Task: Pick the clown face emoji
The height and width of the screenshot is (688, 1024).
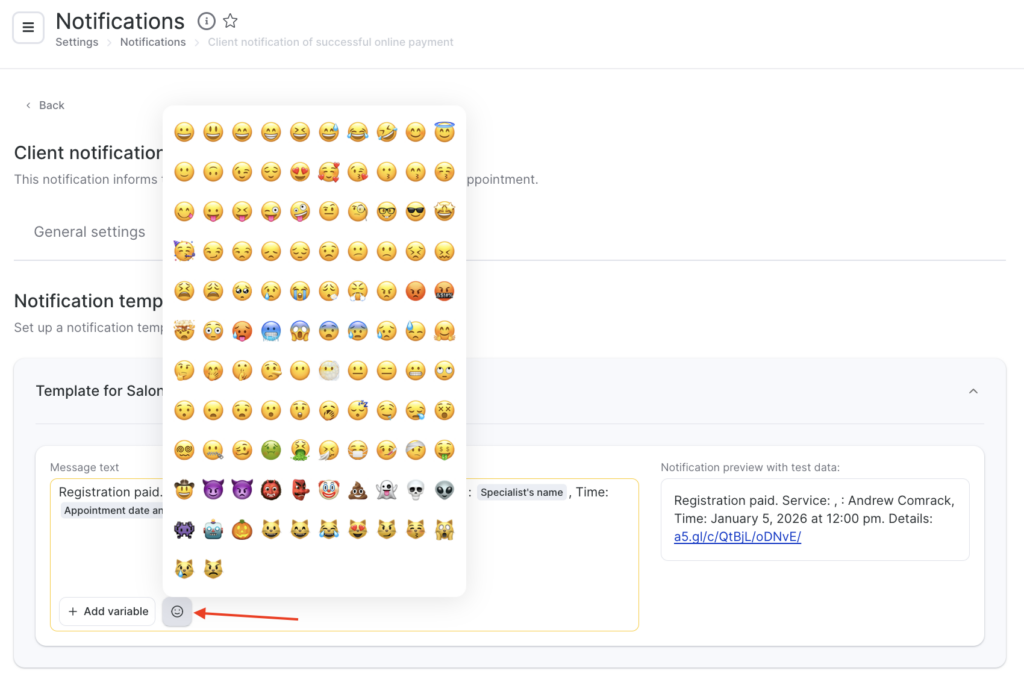Action: click(328, 491)
